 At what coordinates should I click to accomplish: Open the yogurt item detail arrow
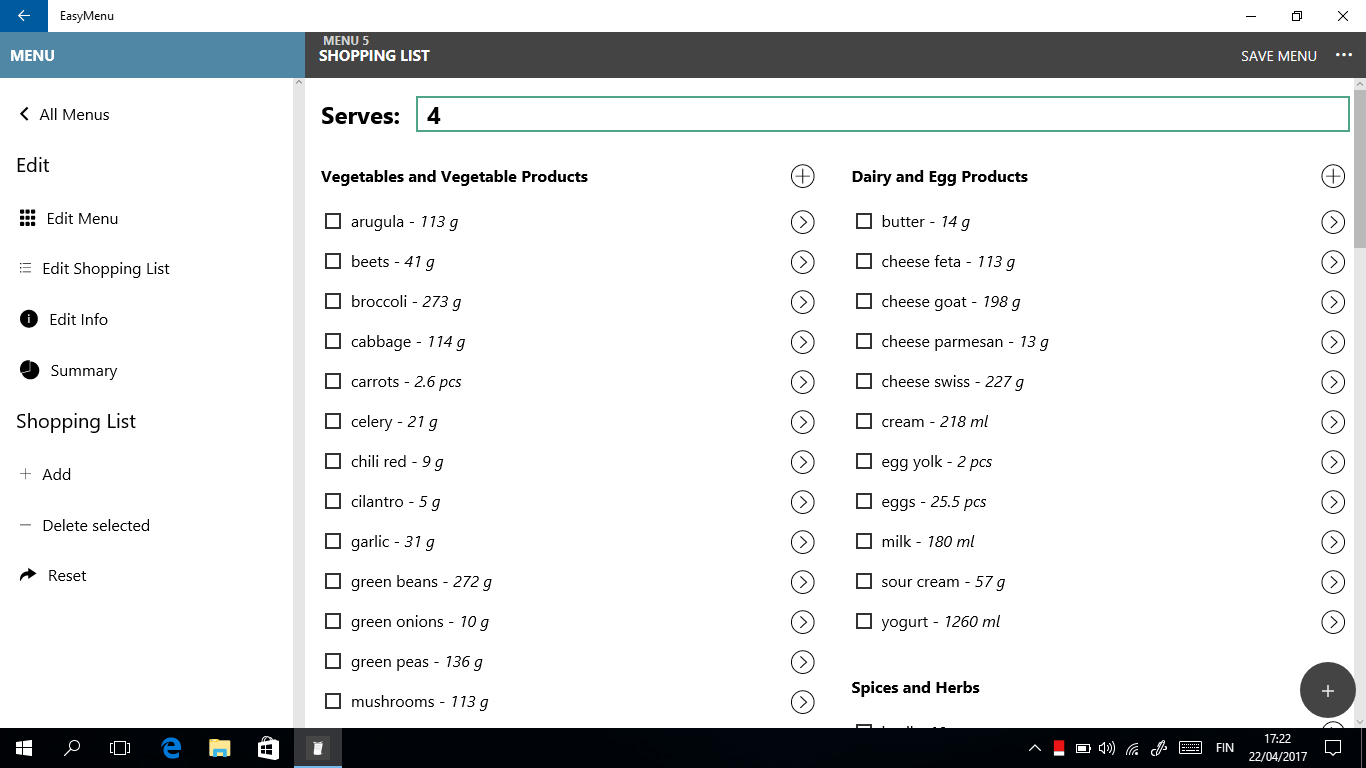pyautogui.click(x=1333, y=622)
